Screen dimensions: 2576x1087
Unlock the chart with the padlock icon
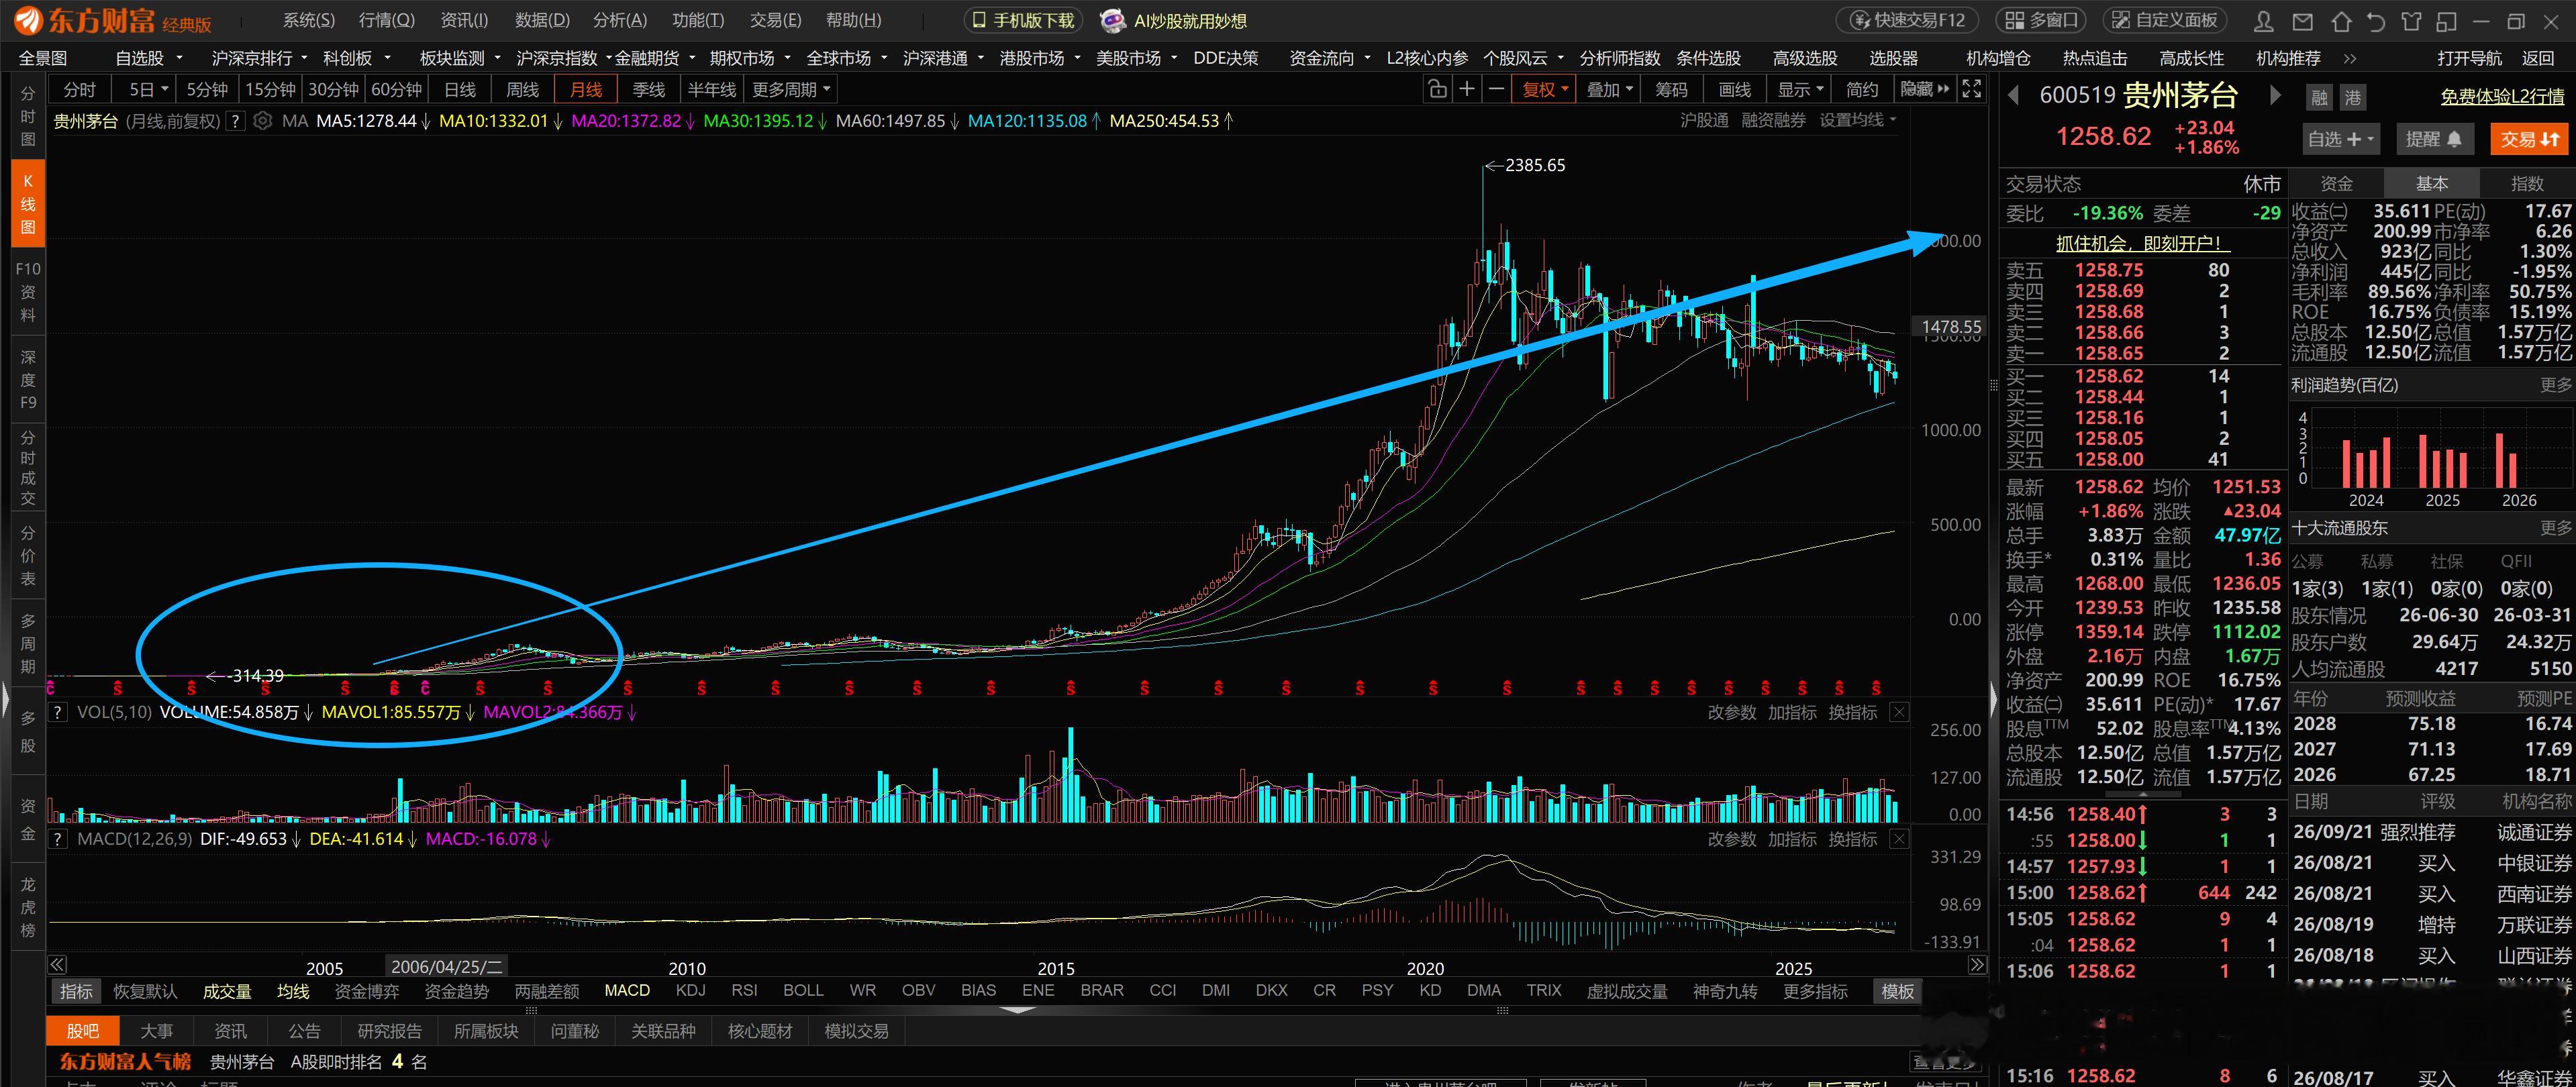coord(1437,90)
